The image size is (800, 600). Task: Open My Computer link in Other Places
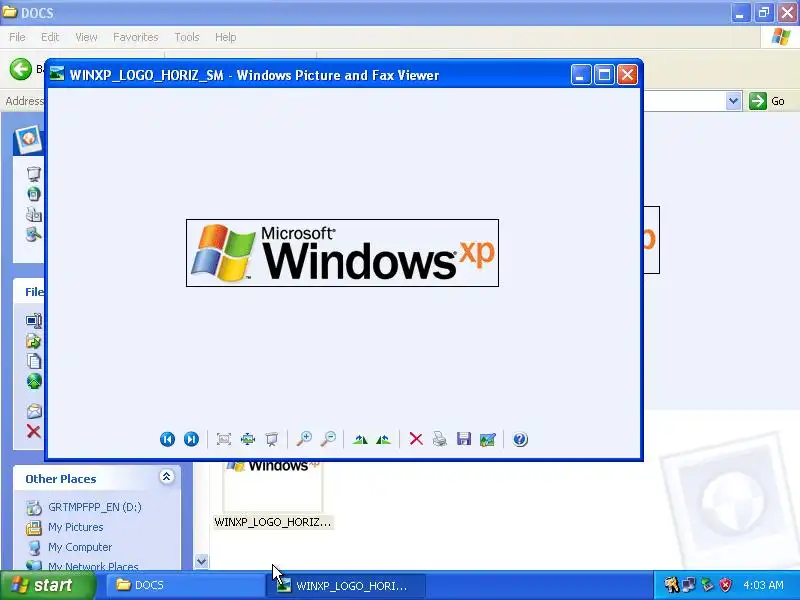tap(80, 547)
